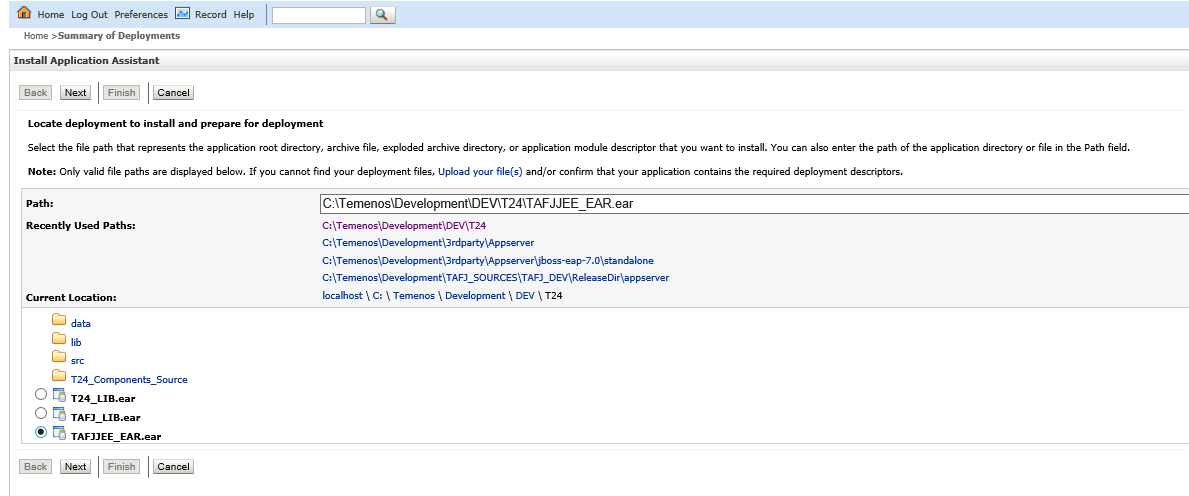1189x496 pixels.
Task: Open the T24_Components_Source folder icon
Action: pyautogui.click(x=58, y=379)
